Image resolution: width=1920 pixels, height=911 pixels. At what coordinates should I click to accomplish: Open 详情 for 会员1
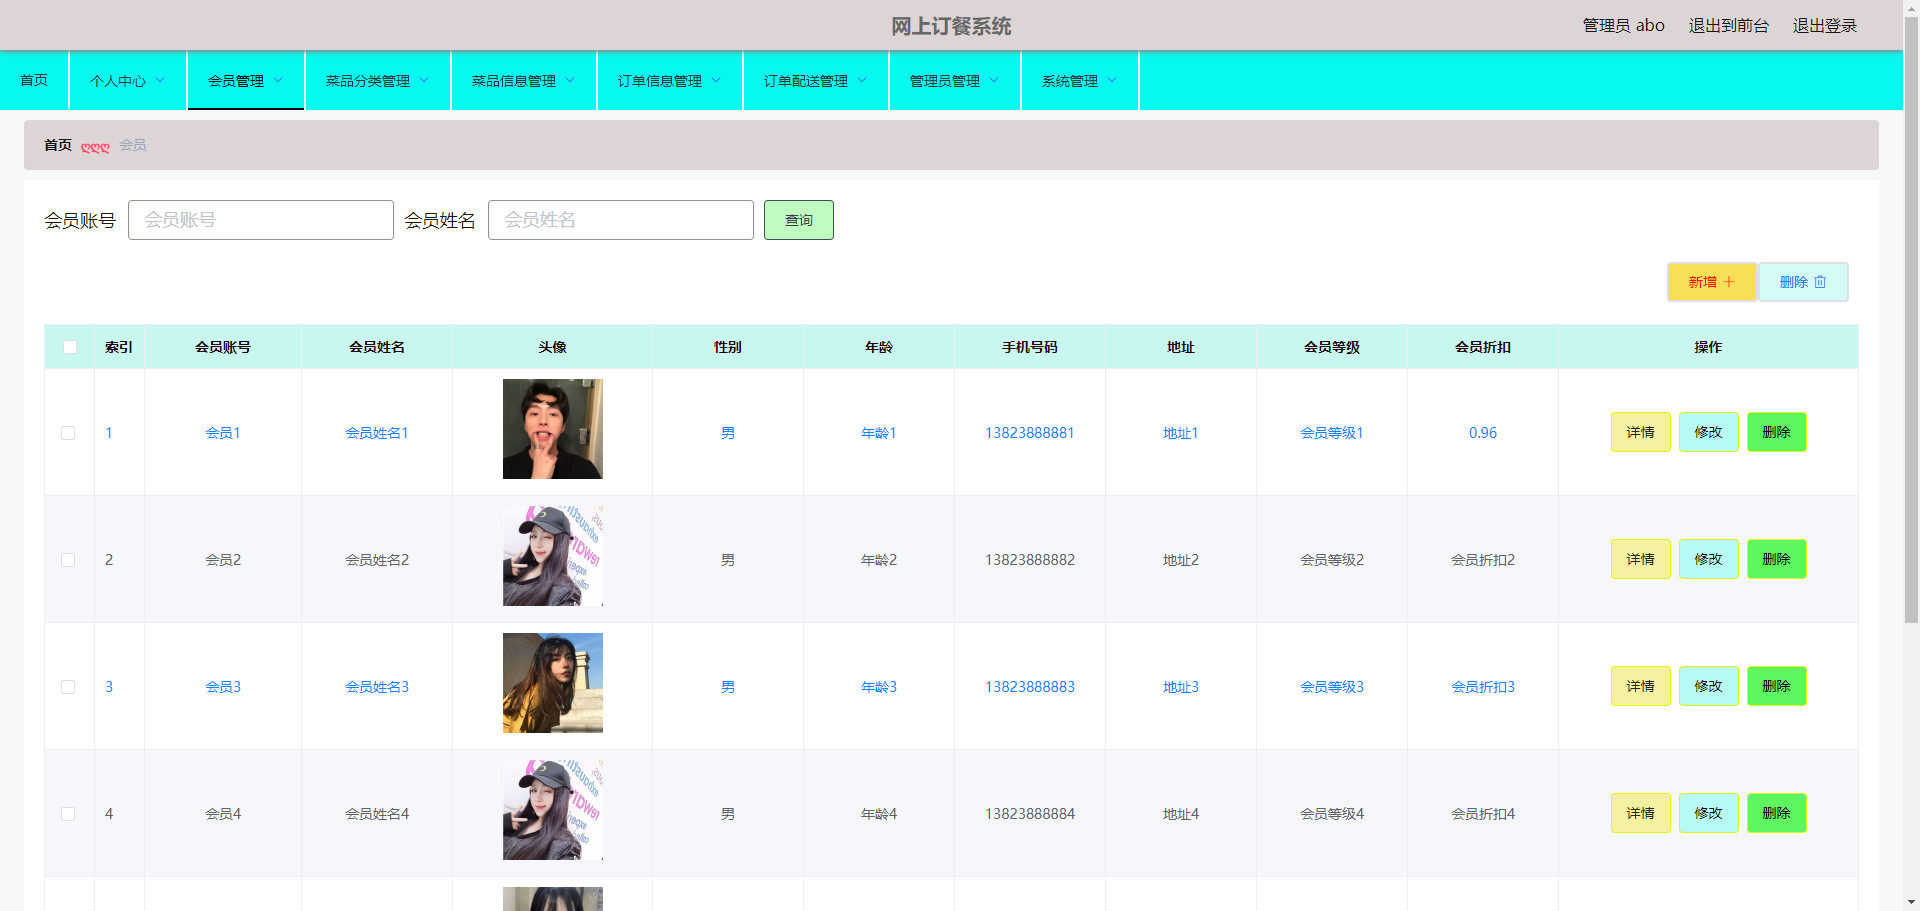point(1641,432)
